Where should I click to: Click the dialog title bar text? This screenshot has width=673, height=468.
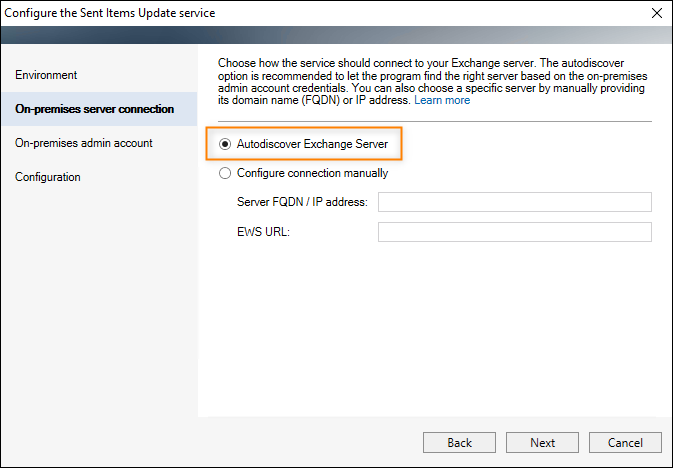pos(109,13)
